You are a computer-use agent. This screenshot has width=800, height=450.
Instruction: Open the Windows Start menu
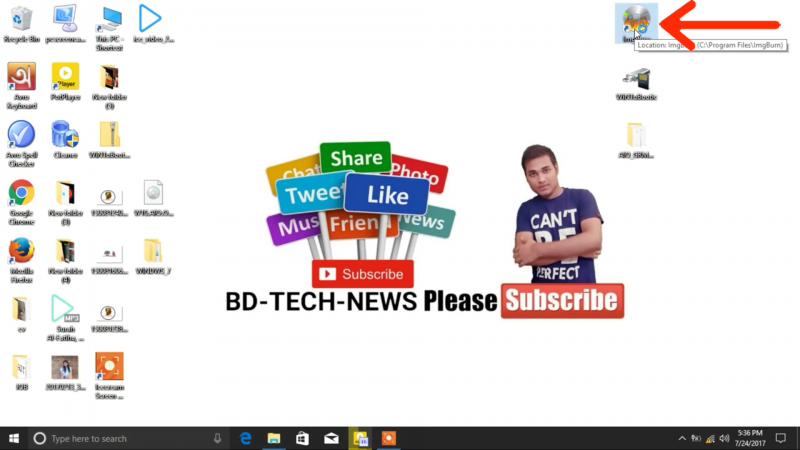pyautogui.click(x=14, y=438)
